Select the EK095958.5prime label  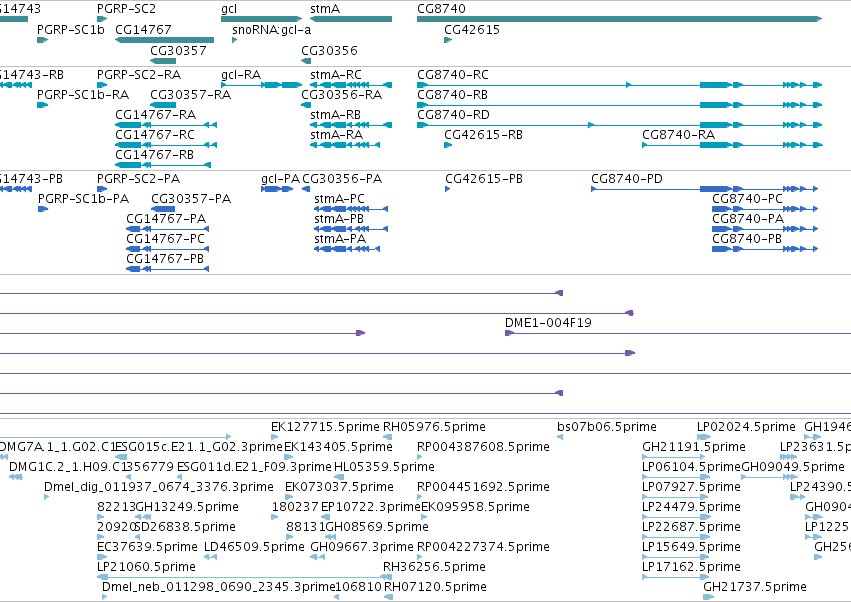click(475, 507)
